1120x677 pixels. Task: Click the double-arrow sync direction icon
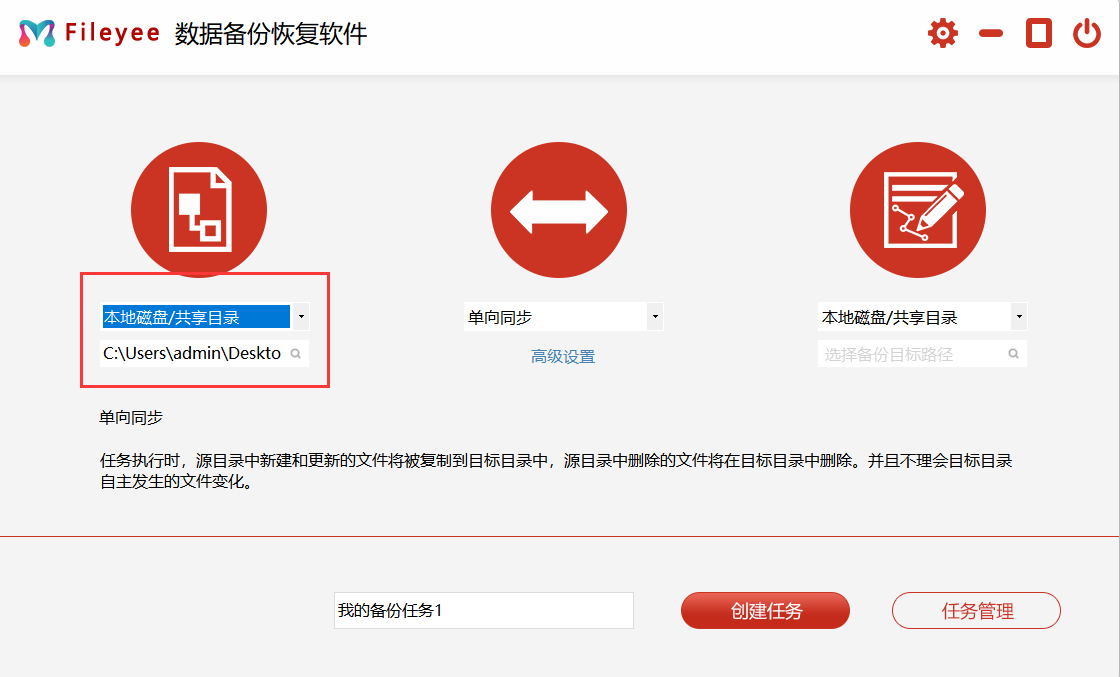(x=558, y=210)
